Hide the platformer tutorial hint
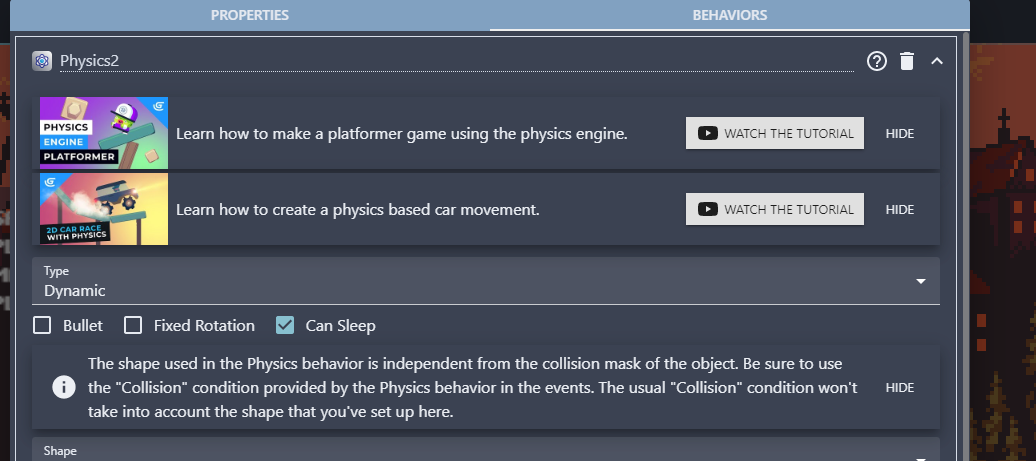Viewport: 1036px width, 461px height. (900, 133)
